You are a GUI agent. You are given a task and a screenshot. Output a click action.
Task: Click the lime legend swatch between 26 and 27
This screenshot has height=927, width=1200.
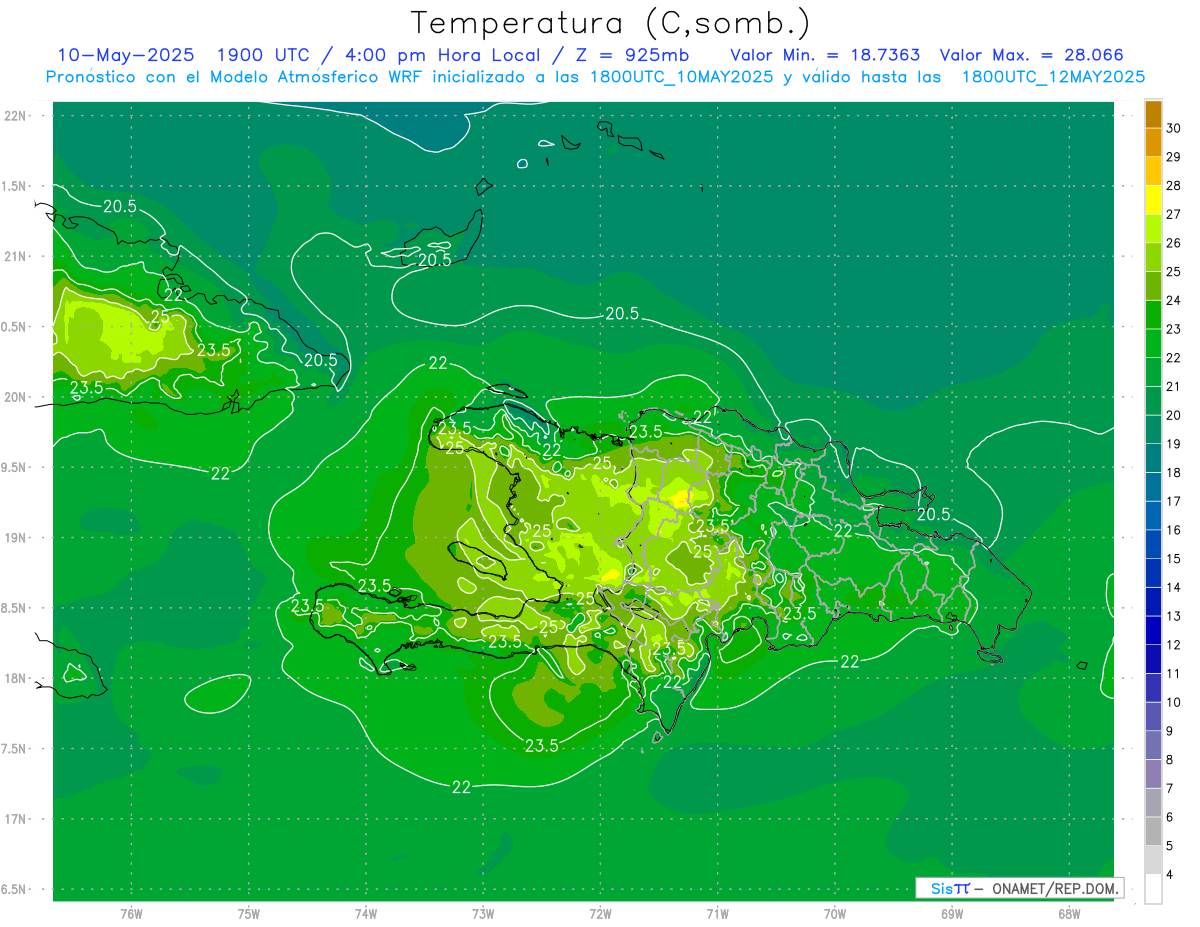pos(1153,229)
